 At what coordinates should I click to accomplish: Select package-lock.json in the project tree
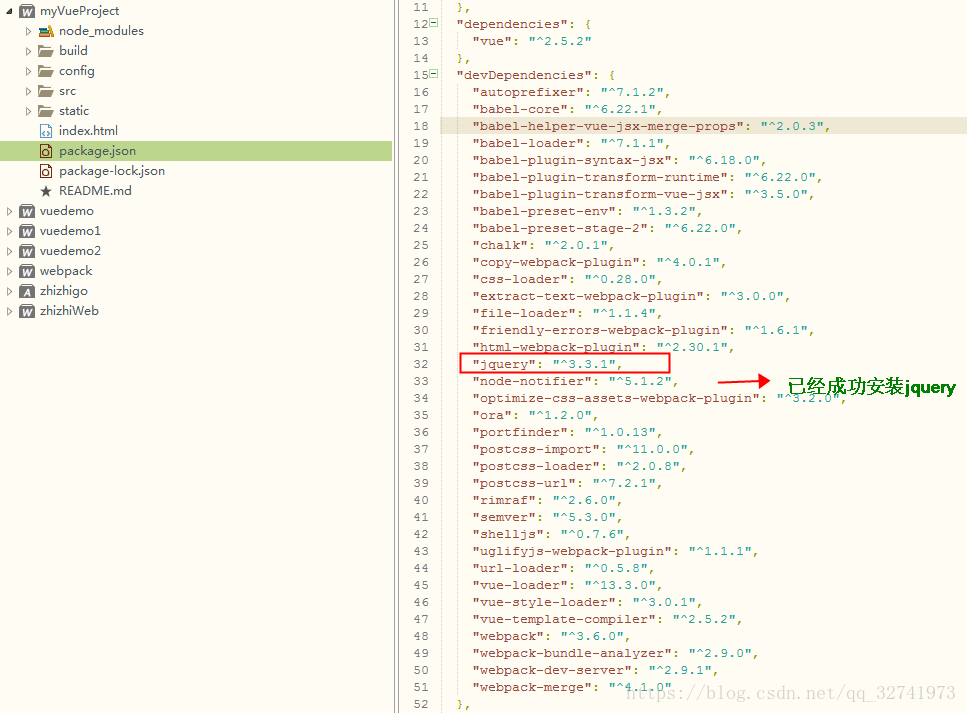pos(112,171)
